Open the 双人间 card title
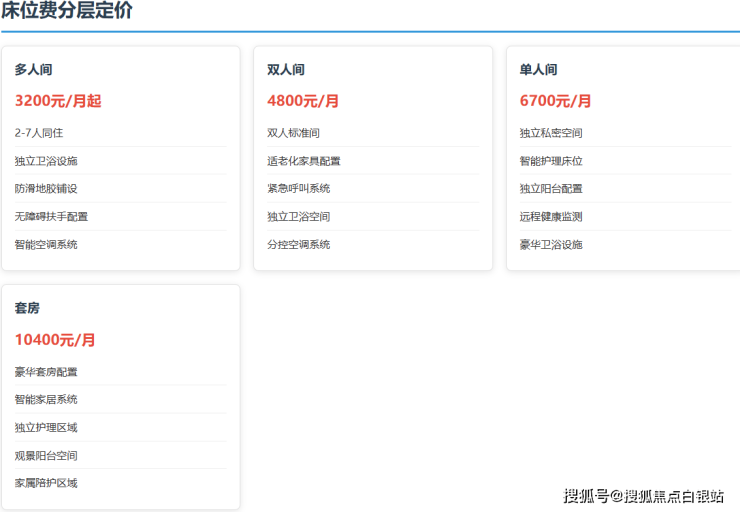740x512 pixels. click(x=285, y=70)
